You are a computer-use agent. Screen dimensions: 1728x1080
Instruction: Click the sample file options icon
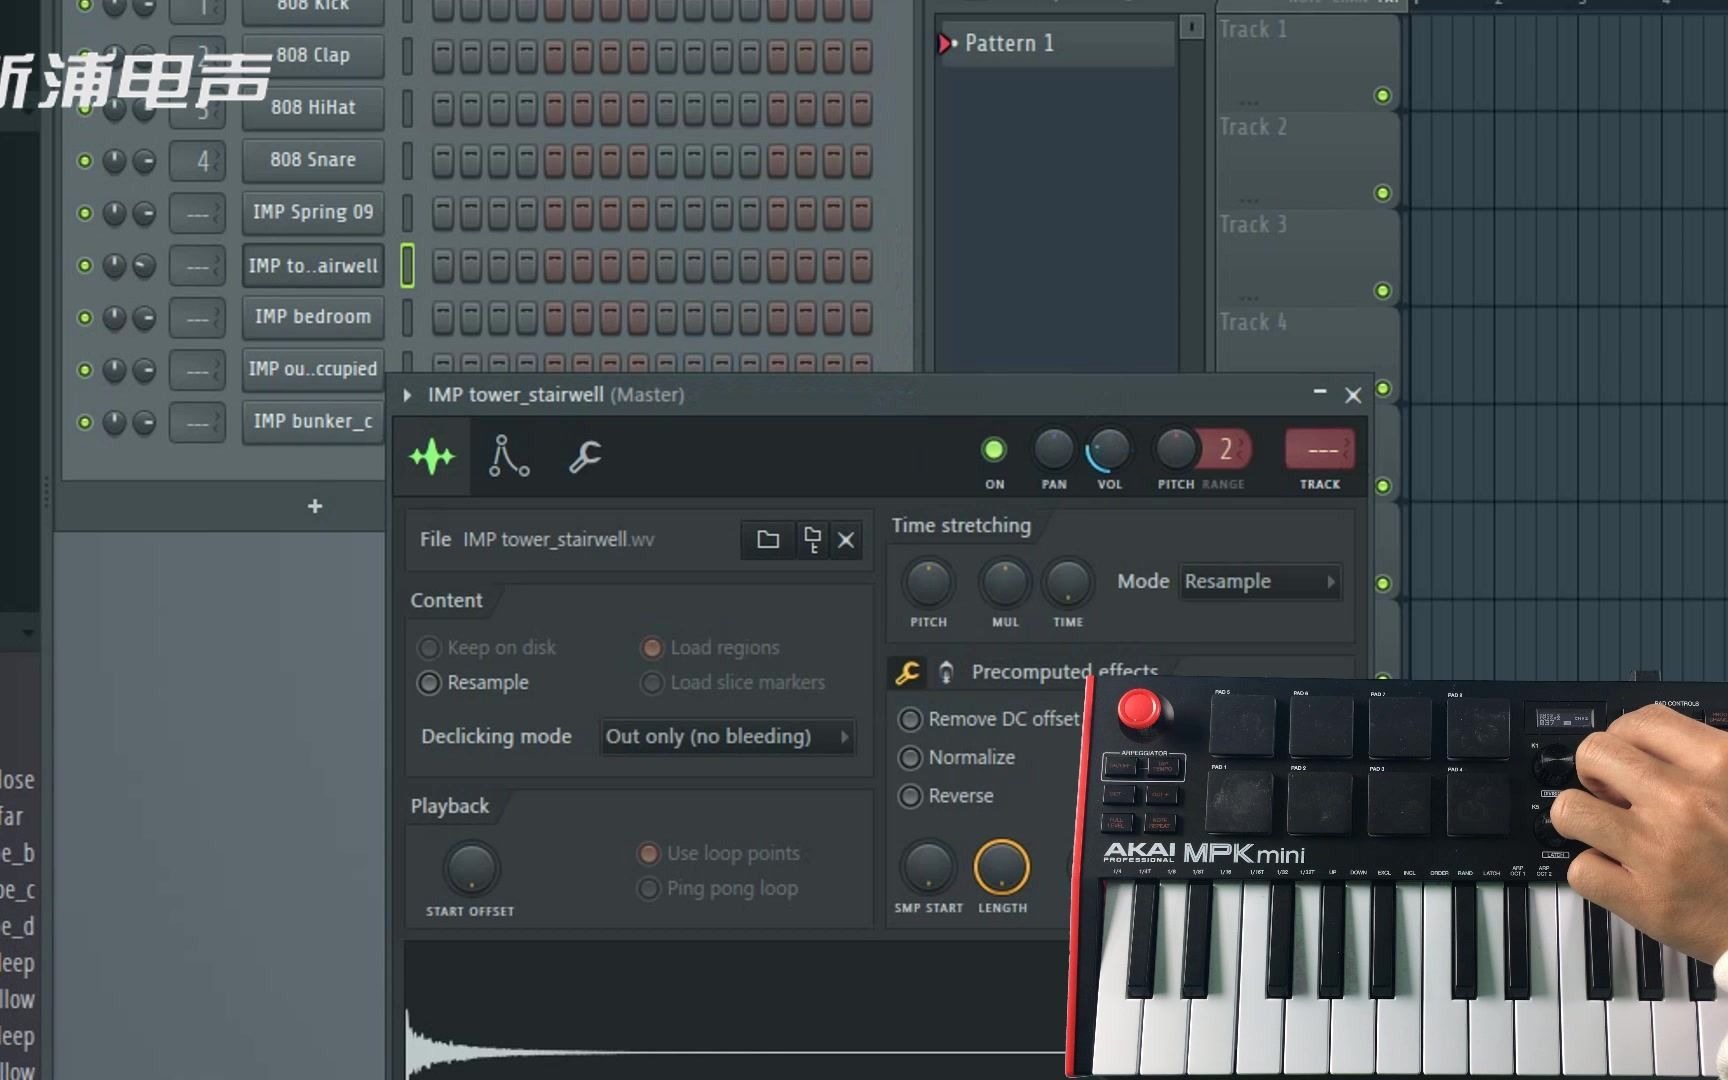pos(812,540)
